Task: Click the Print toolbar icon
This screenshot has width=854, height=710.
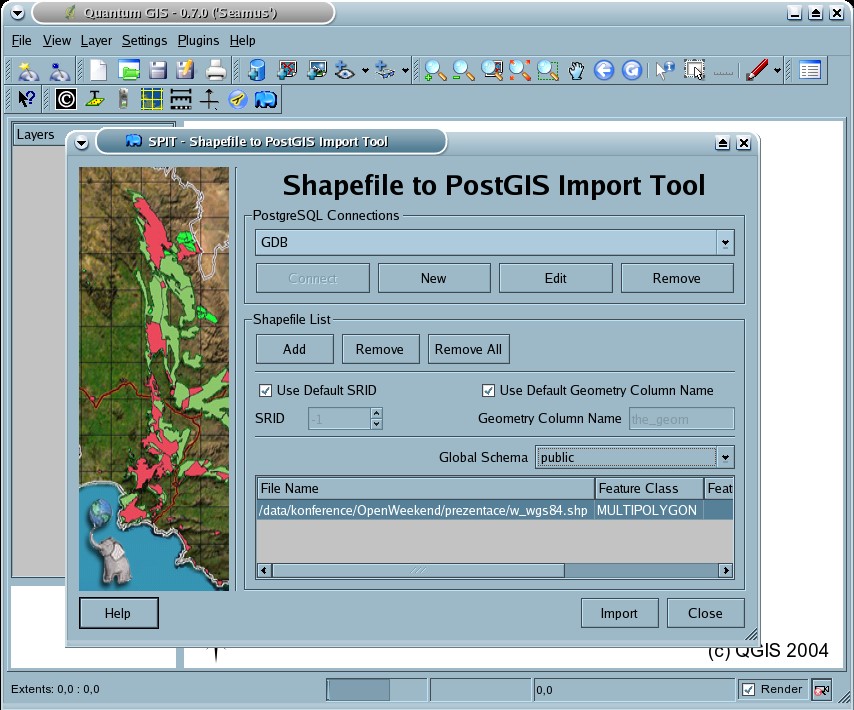Action: point(216,70)
